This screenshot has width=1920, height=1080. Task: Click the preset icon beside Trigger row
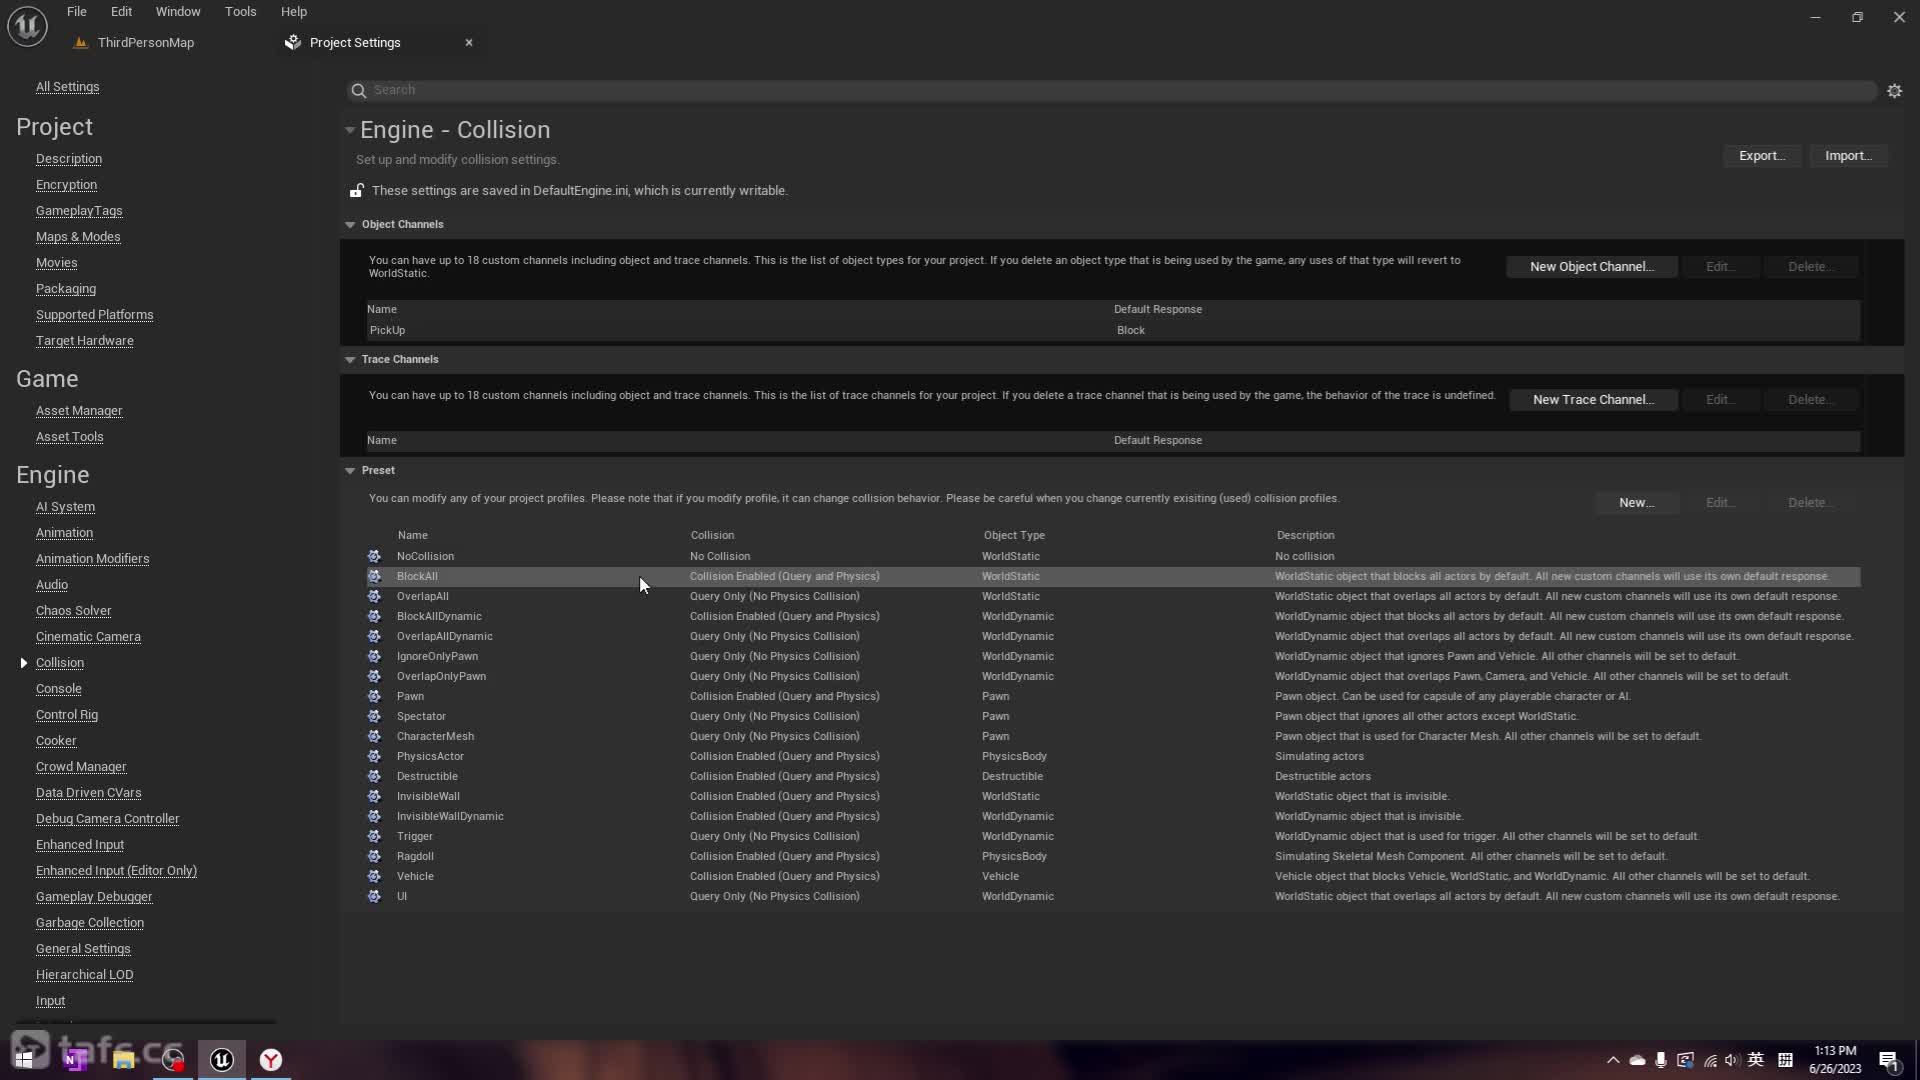[374, 836]
